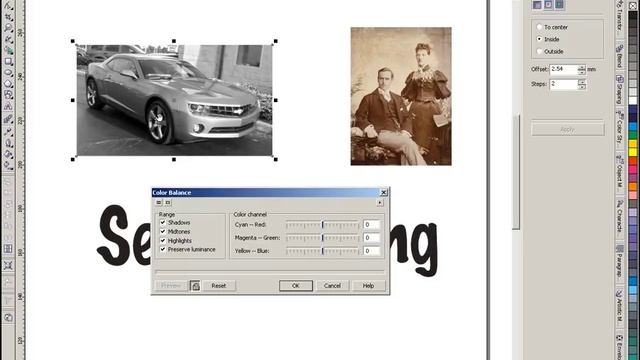Decrease contour Offset with down arrow

tap(582, 72)
